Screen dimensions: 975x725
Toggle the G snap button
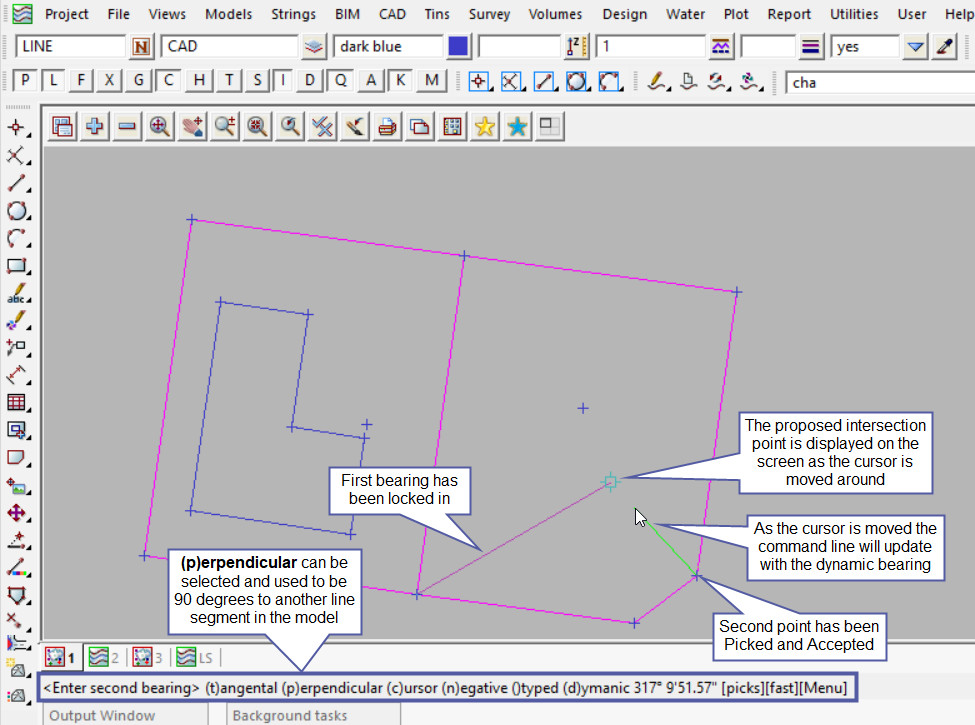[x=139, y=81]
